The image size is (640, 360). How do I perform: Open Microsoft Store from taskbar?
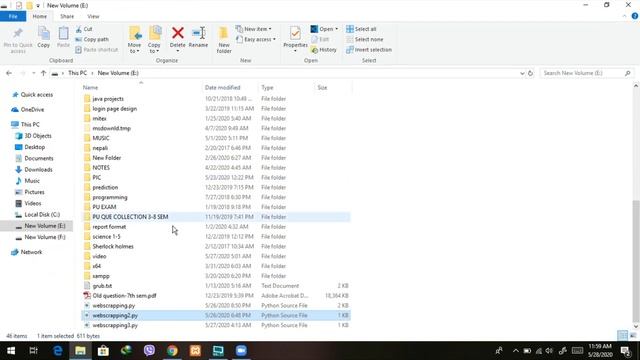click(103, 351)
